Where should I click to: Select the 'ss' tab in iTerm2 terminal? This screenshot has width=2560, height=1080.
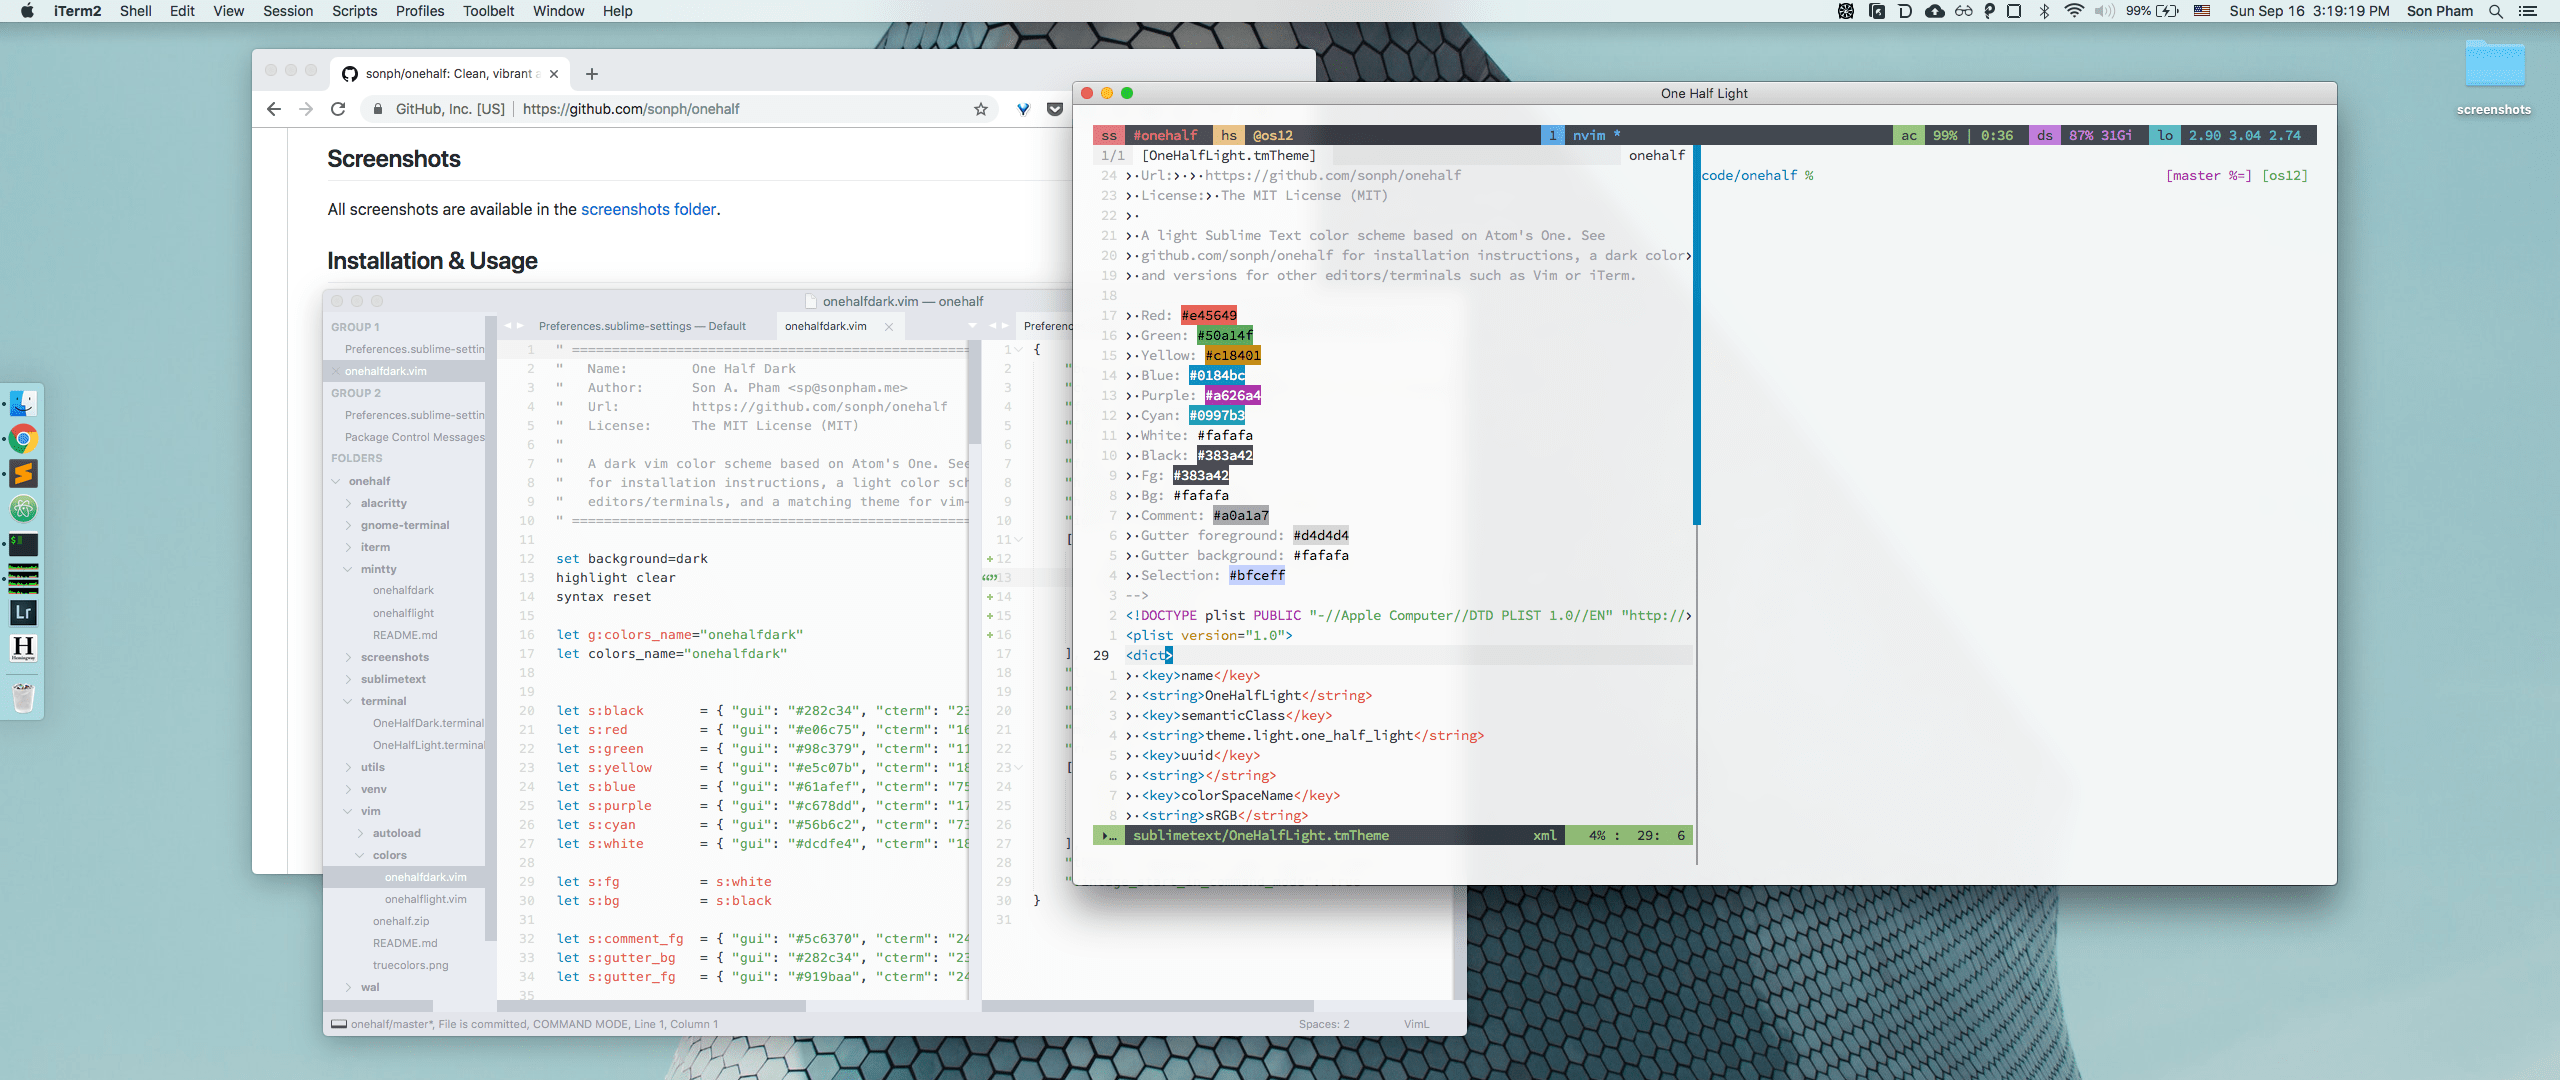point(1107,134)
